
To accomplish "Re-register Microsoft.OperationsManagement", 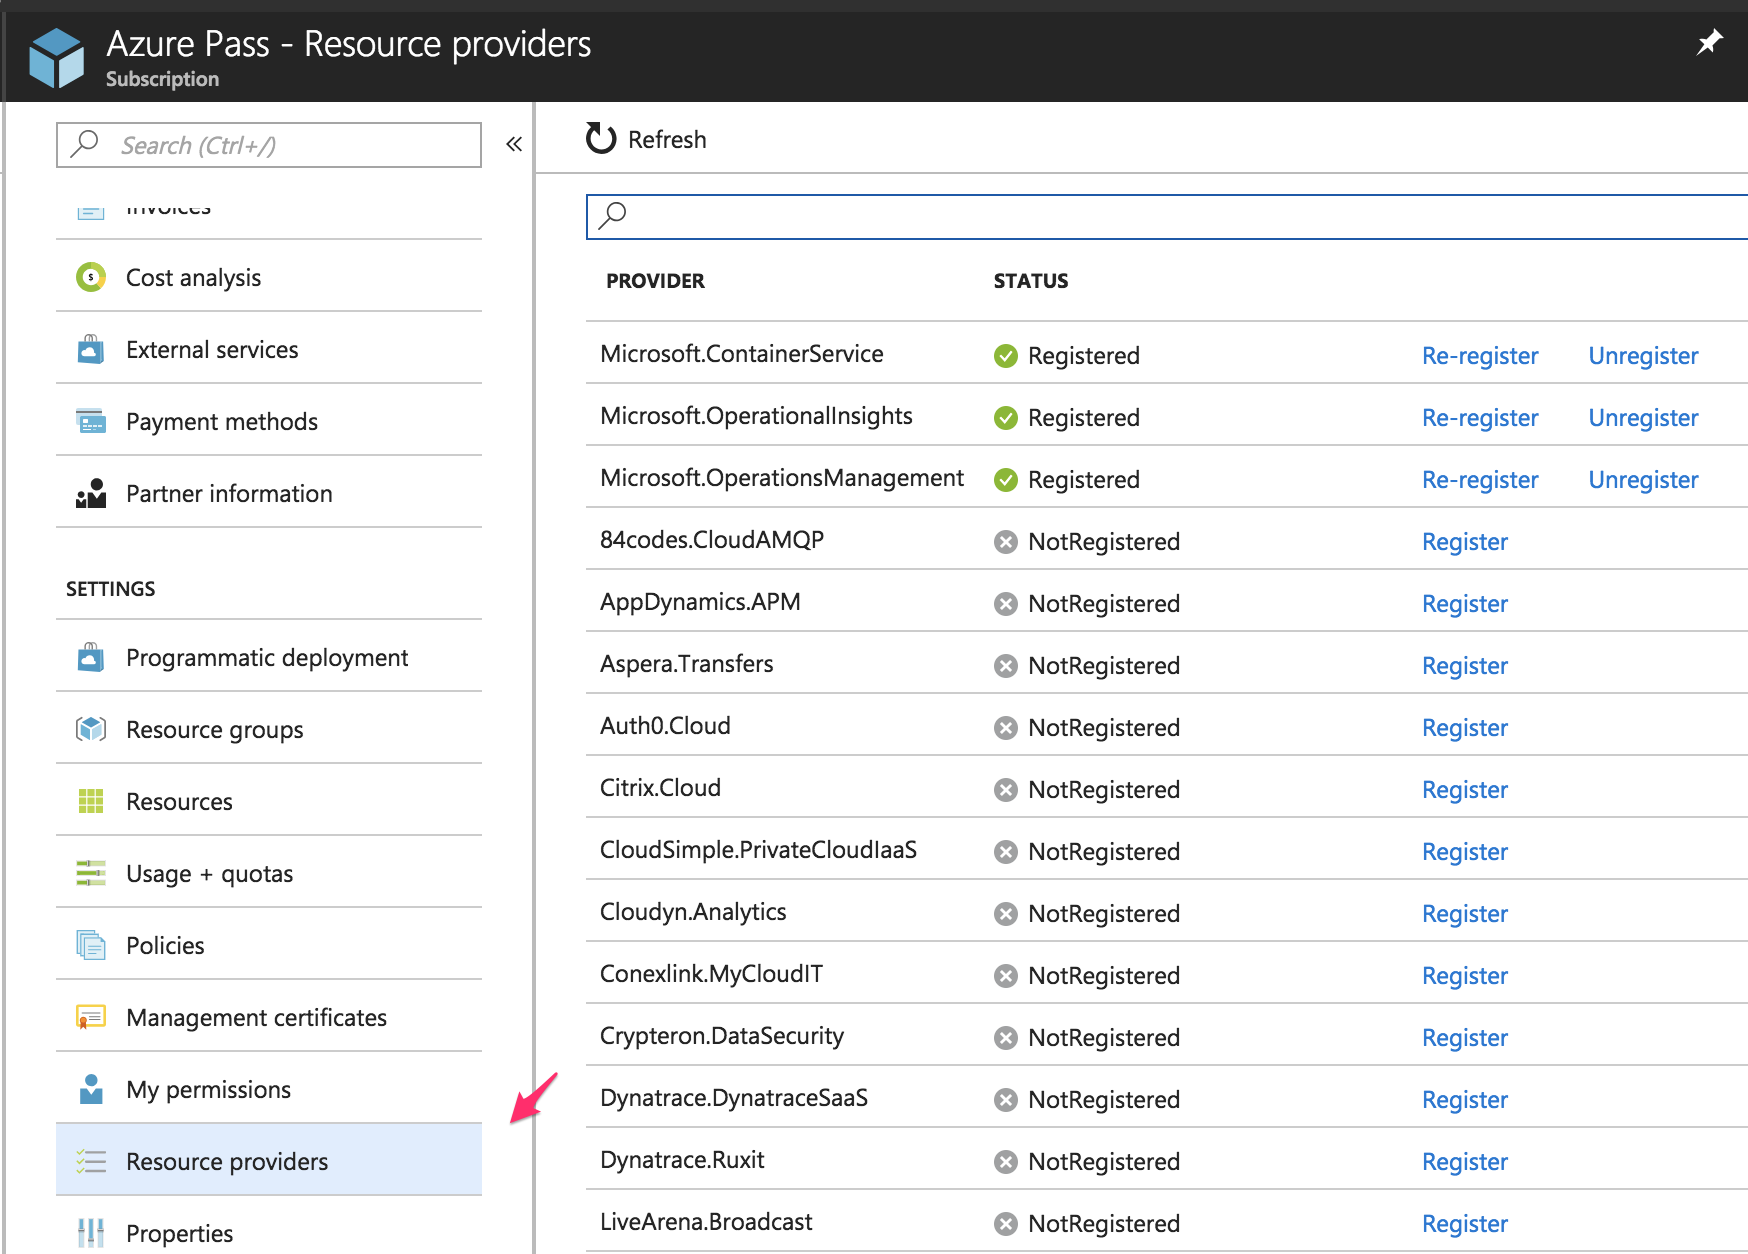I will coord(1480,480).
